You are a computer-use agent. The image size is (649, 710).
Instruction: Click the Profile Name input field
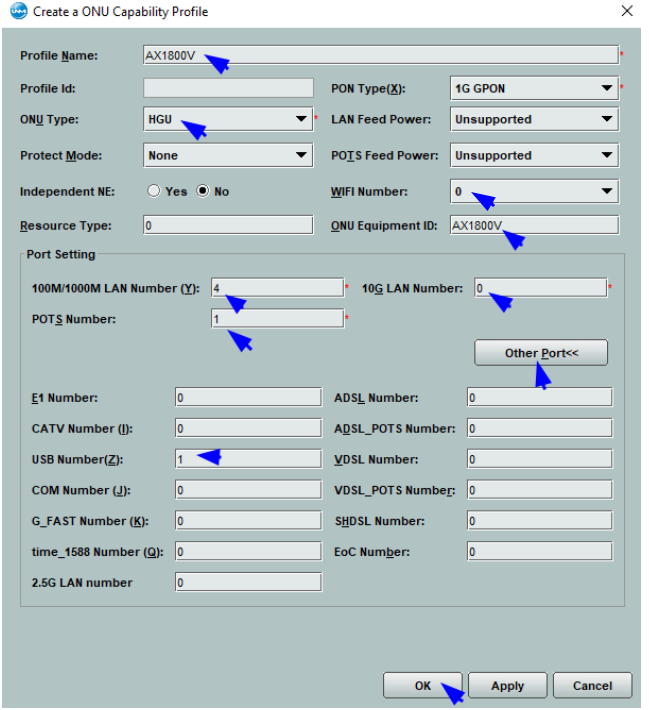(381, 55)
